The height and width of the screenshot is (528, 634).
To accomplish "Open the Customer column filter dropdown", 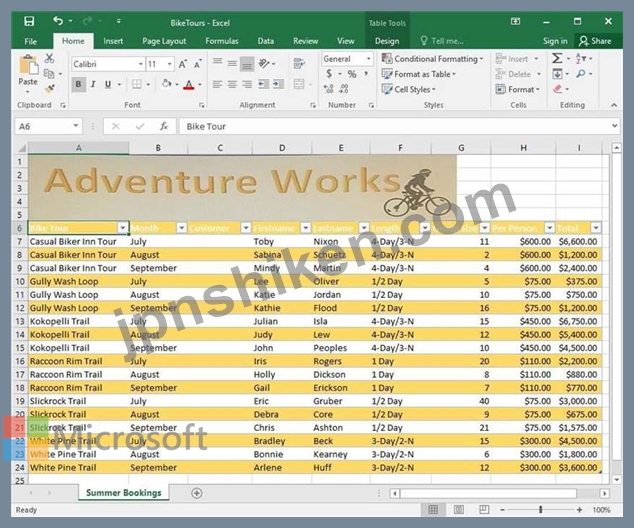I will 245,228.
